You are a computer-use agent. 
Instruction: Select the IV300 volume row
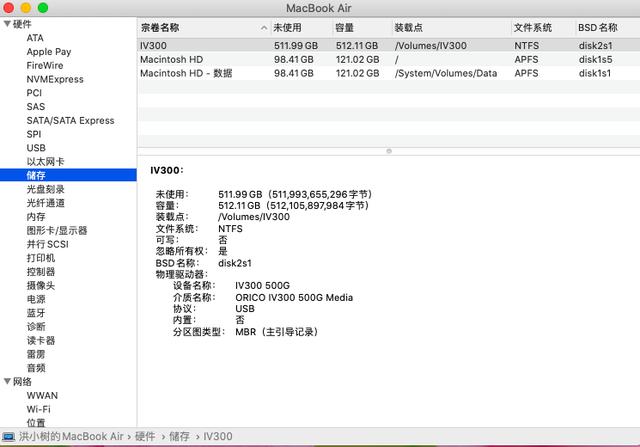389,45
